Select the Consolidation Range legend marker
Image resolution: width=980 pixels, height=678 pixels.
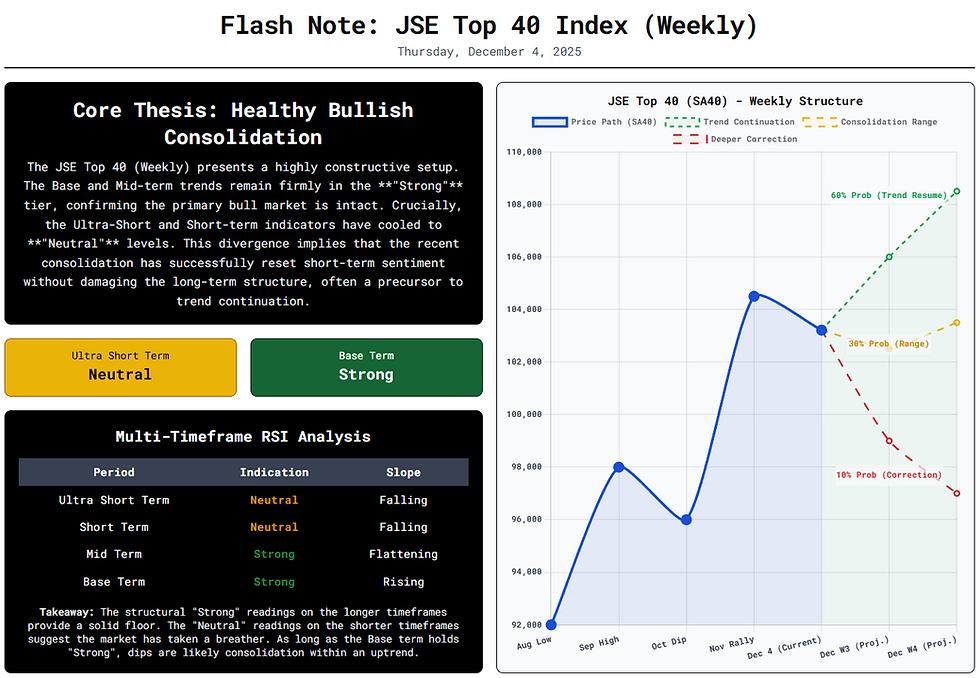click(822, 121)
